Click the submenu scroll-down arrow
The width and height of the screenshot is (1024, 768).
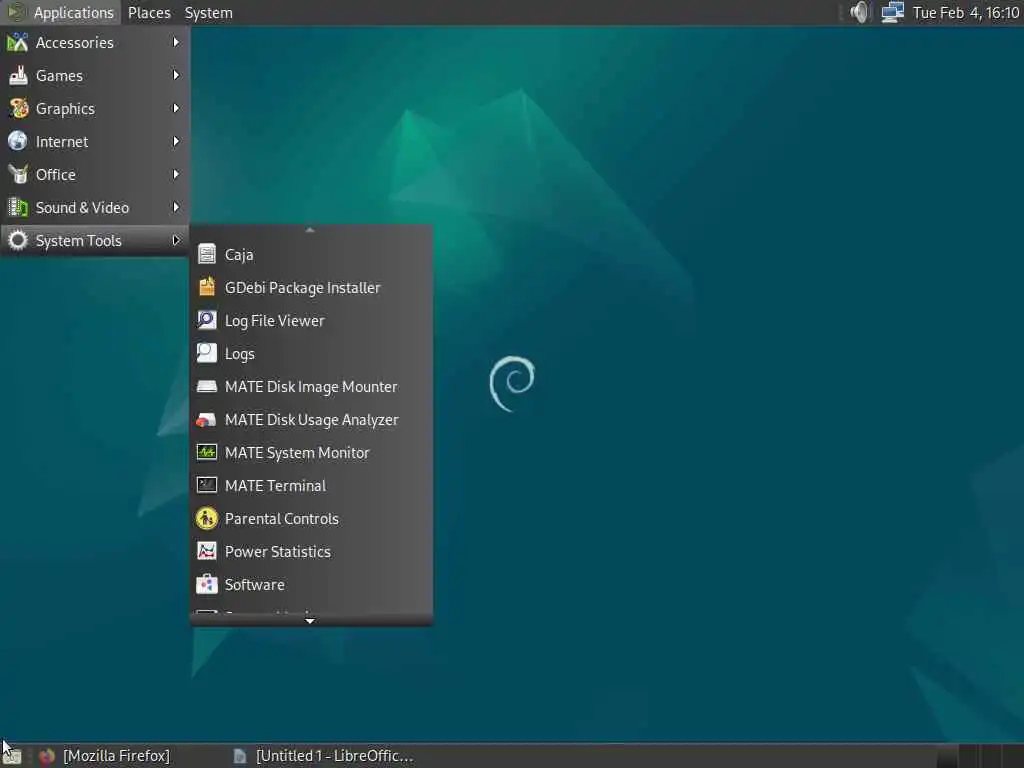(x=310, y=620)
